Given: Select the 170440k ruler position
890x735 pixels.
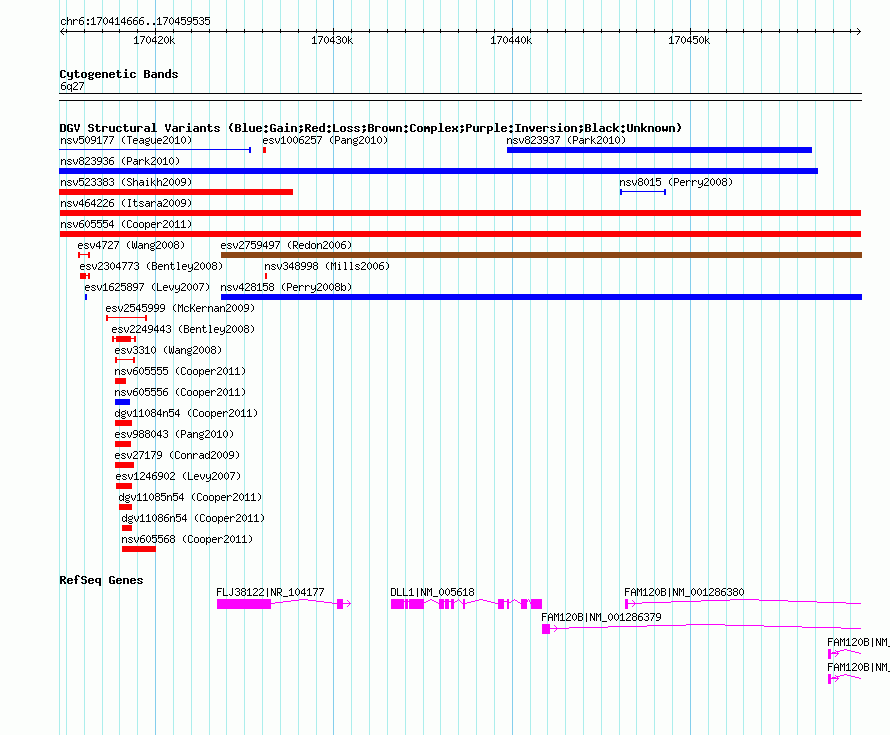Looking at the screenshot, I should pos(511,40).
